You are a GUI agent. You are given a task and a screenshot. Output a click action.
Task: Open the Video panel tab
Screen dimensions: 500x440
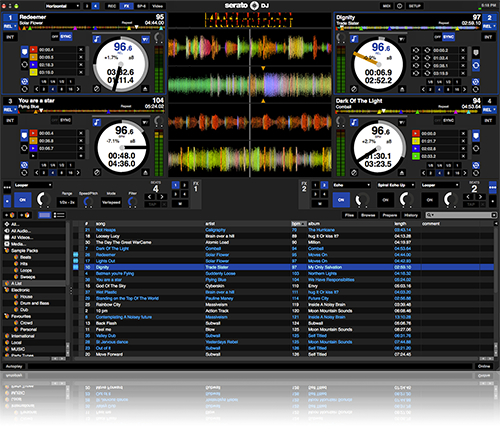pyautogui.click(x=157, y=6)
